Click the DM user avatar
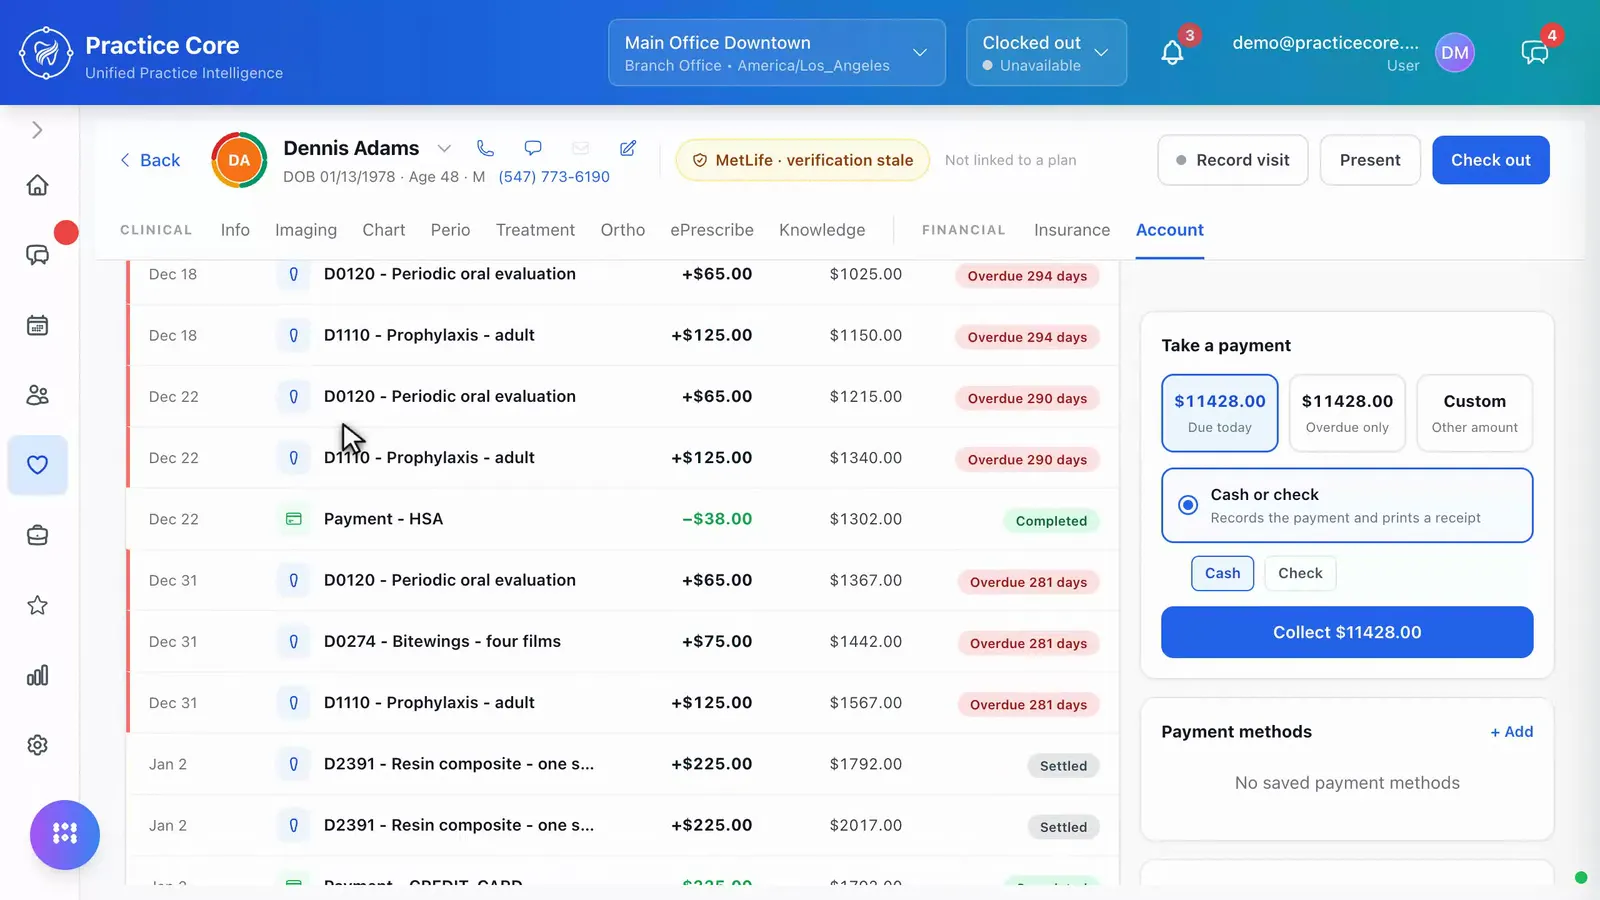Viewport: 1600px width, 900px height. point(1454,53)
